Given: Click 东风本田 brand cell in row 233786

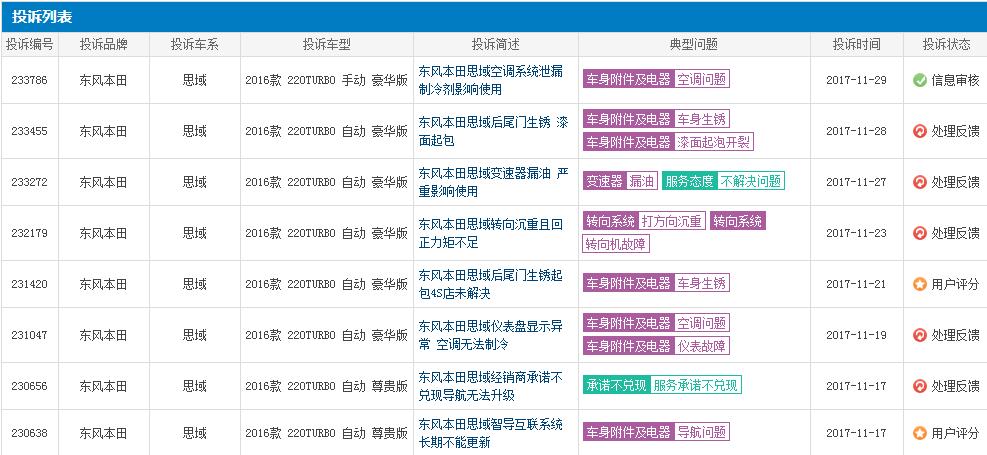Looking at the screenshot, I should 103,80.
